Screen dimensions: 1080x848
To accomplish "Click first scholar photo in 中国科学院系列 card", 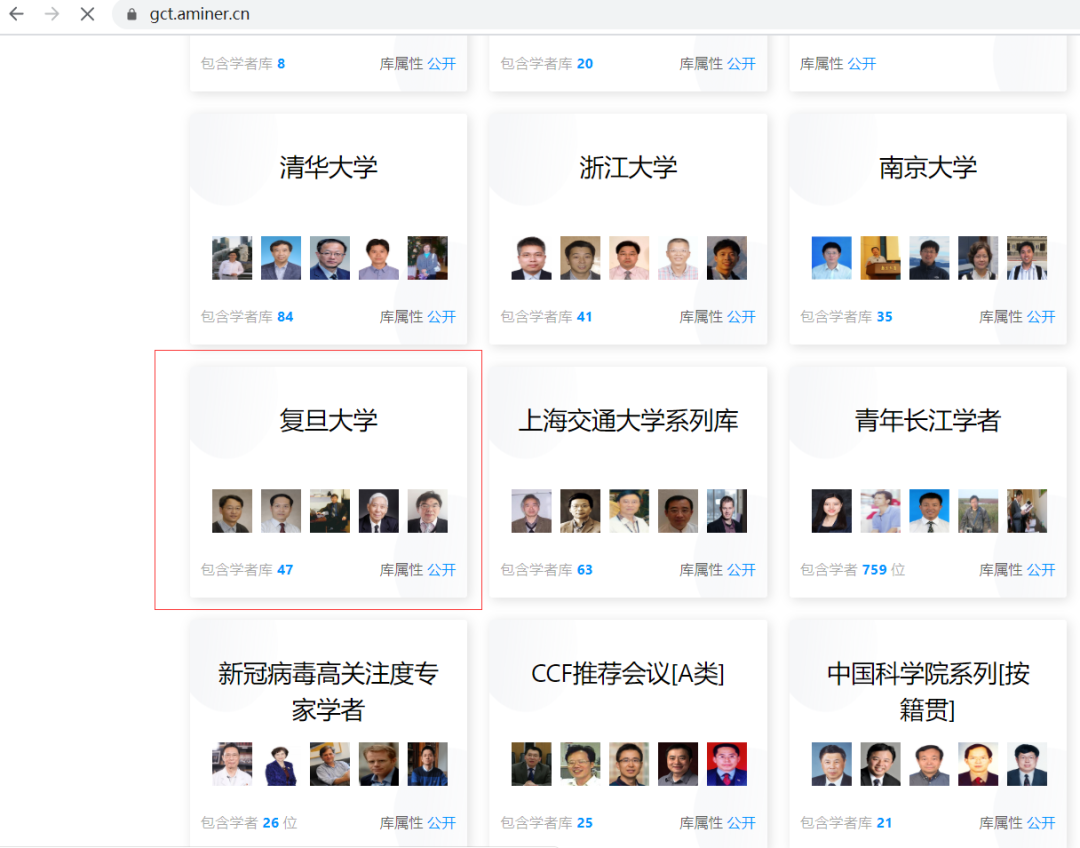I will [831, 764].
